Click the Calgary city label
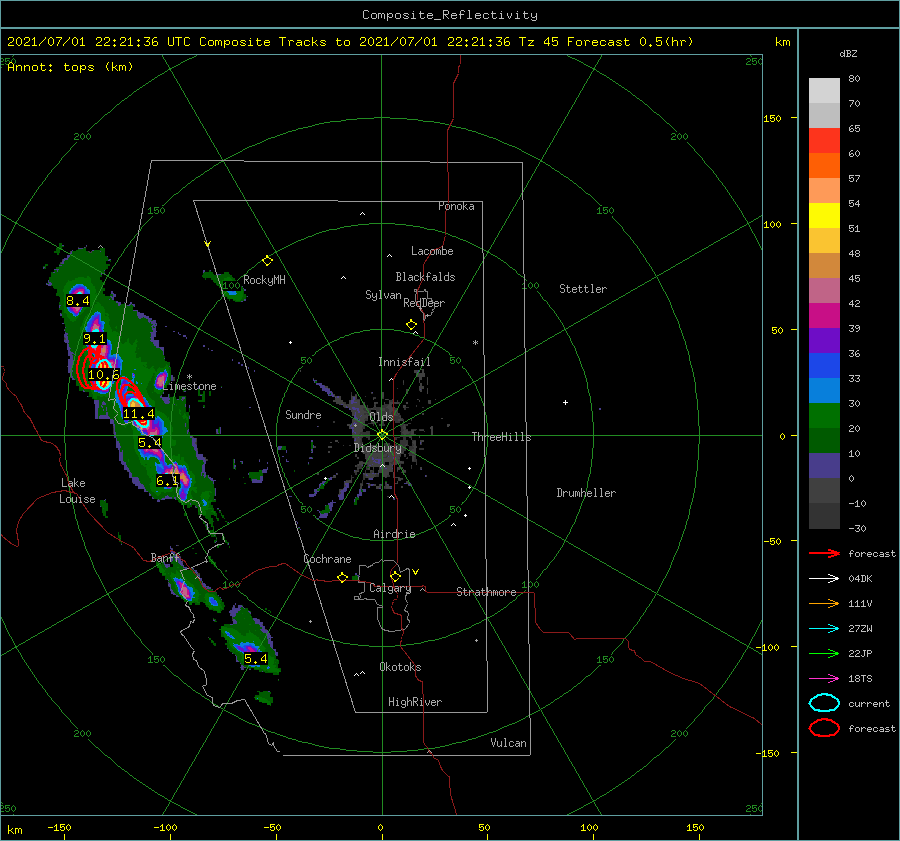Screen dimensions: 900x841 tap(390, 588)
